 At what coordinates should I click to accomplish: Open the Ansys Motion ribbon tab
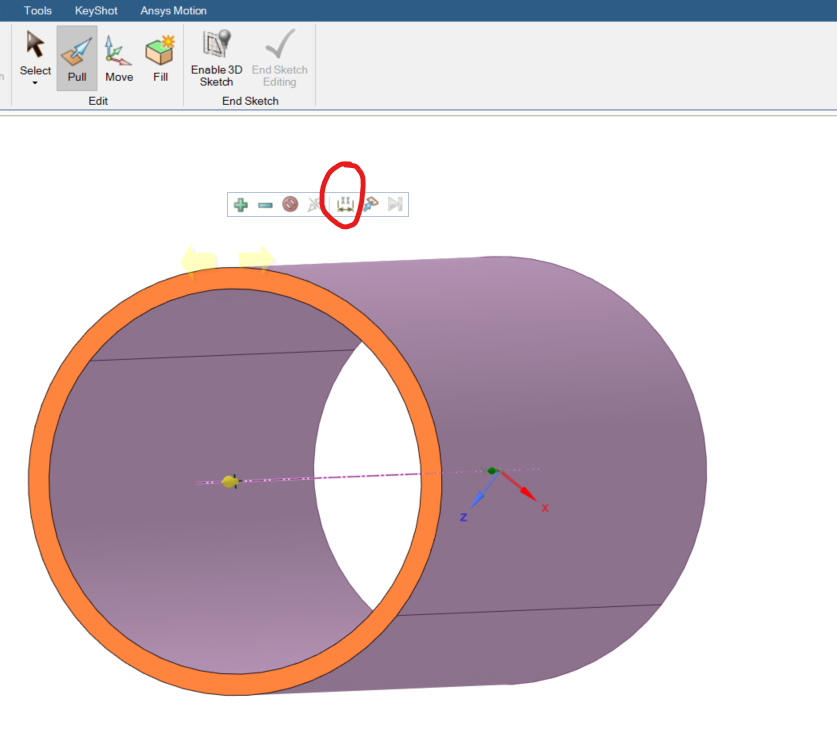(173, 11)
